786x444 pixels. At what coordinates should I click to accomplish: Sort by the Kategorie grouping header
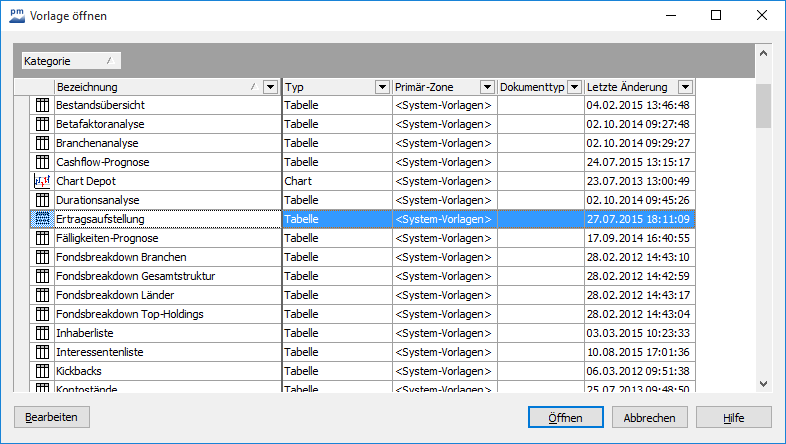[71, 61]
